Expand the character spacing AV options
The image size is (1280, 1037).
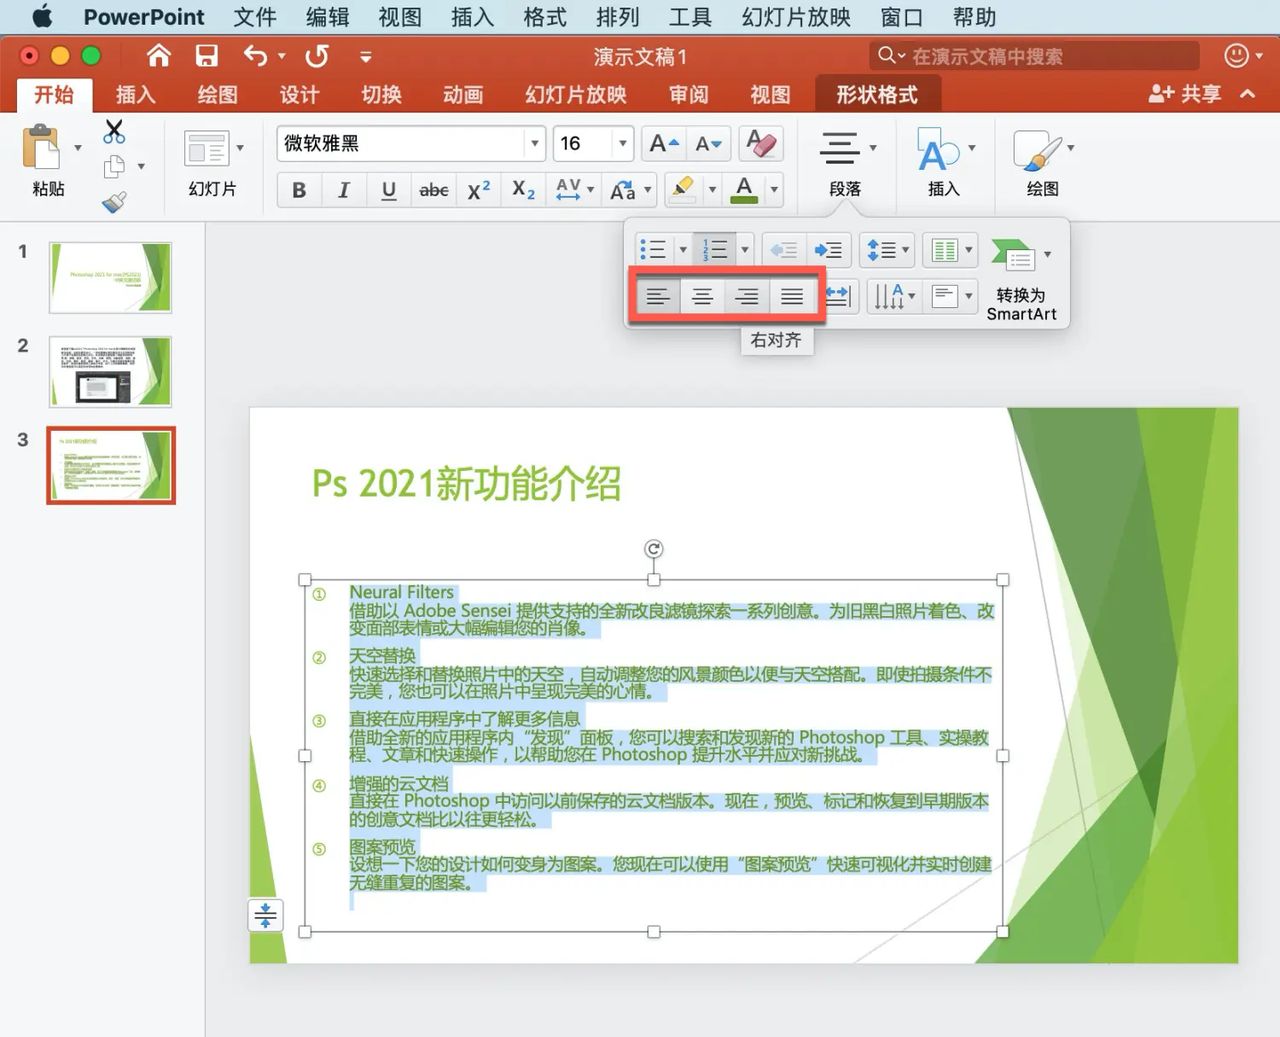tap(590, 190)
